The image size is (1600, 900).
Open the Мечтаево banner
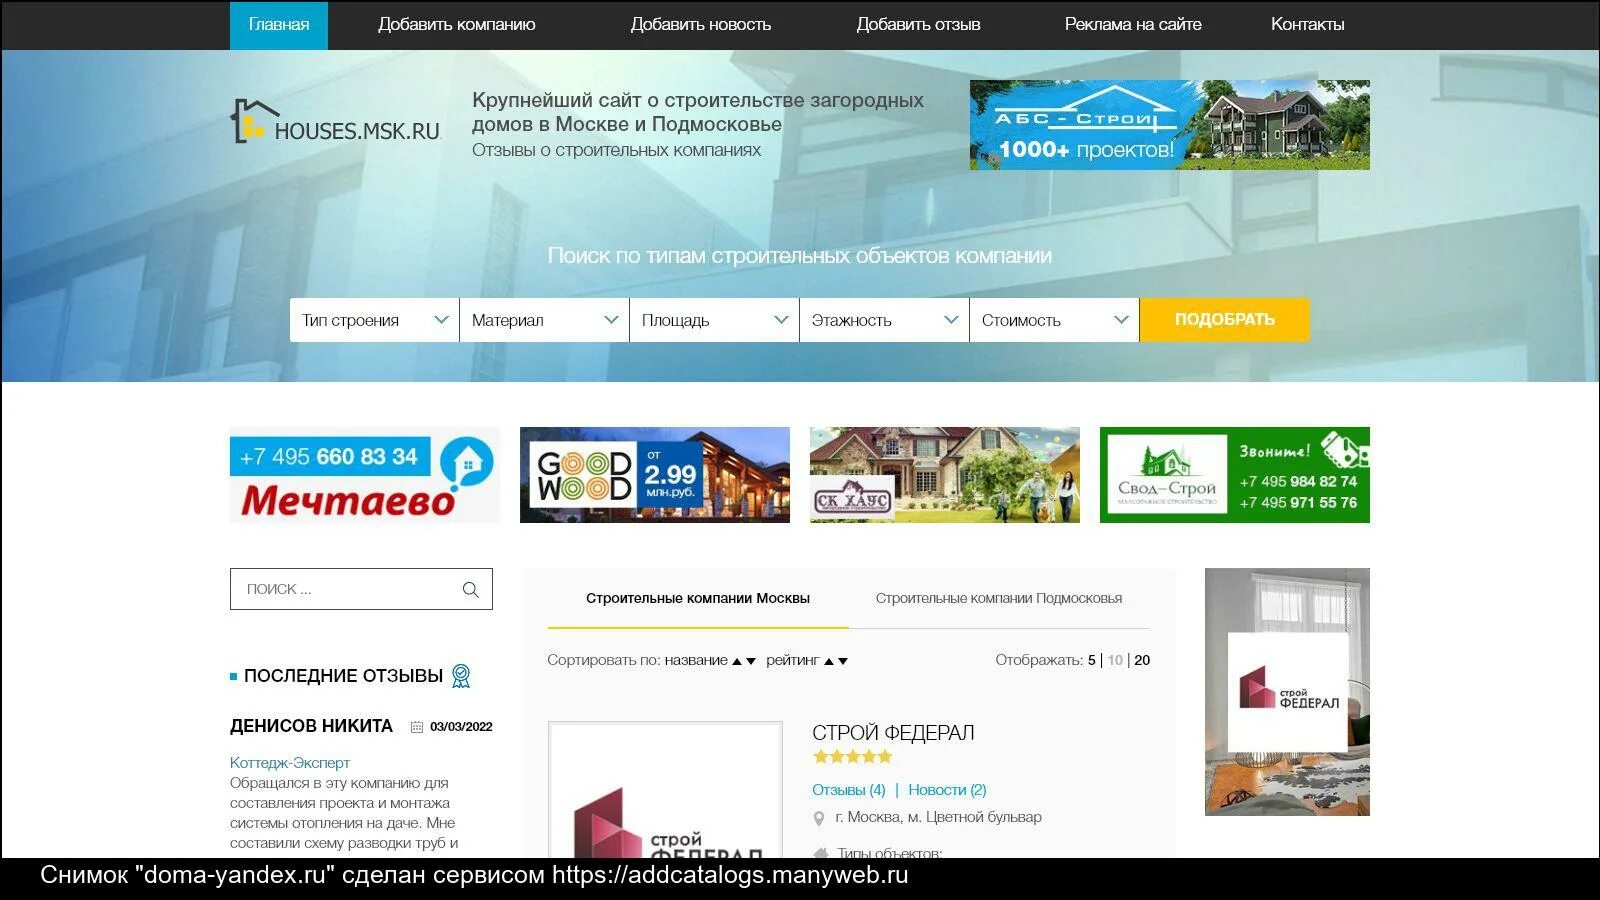365,475
